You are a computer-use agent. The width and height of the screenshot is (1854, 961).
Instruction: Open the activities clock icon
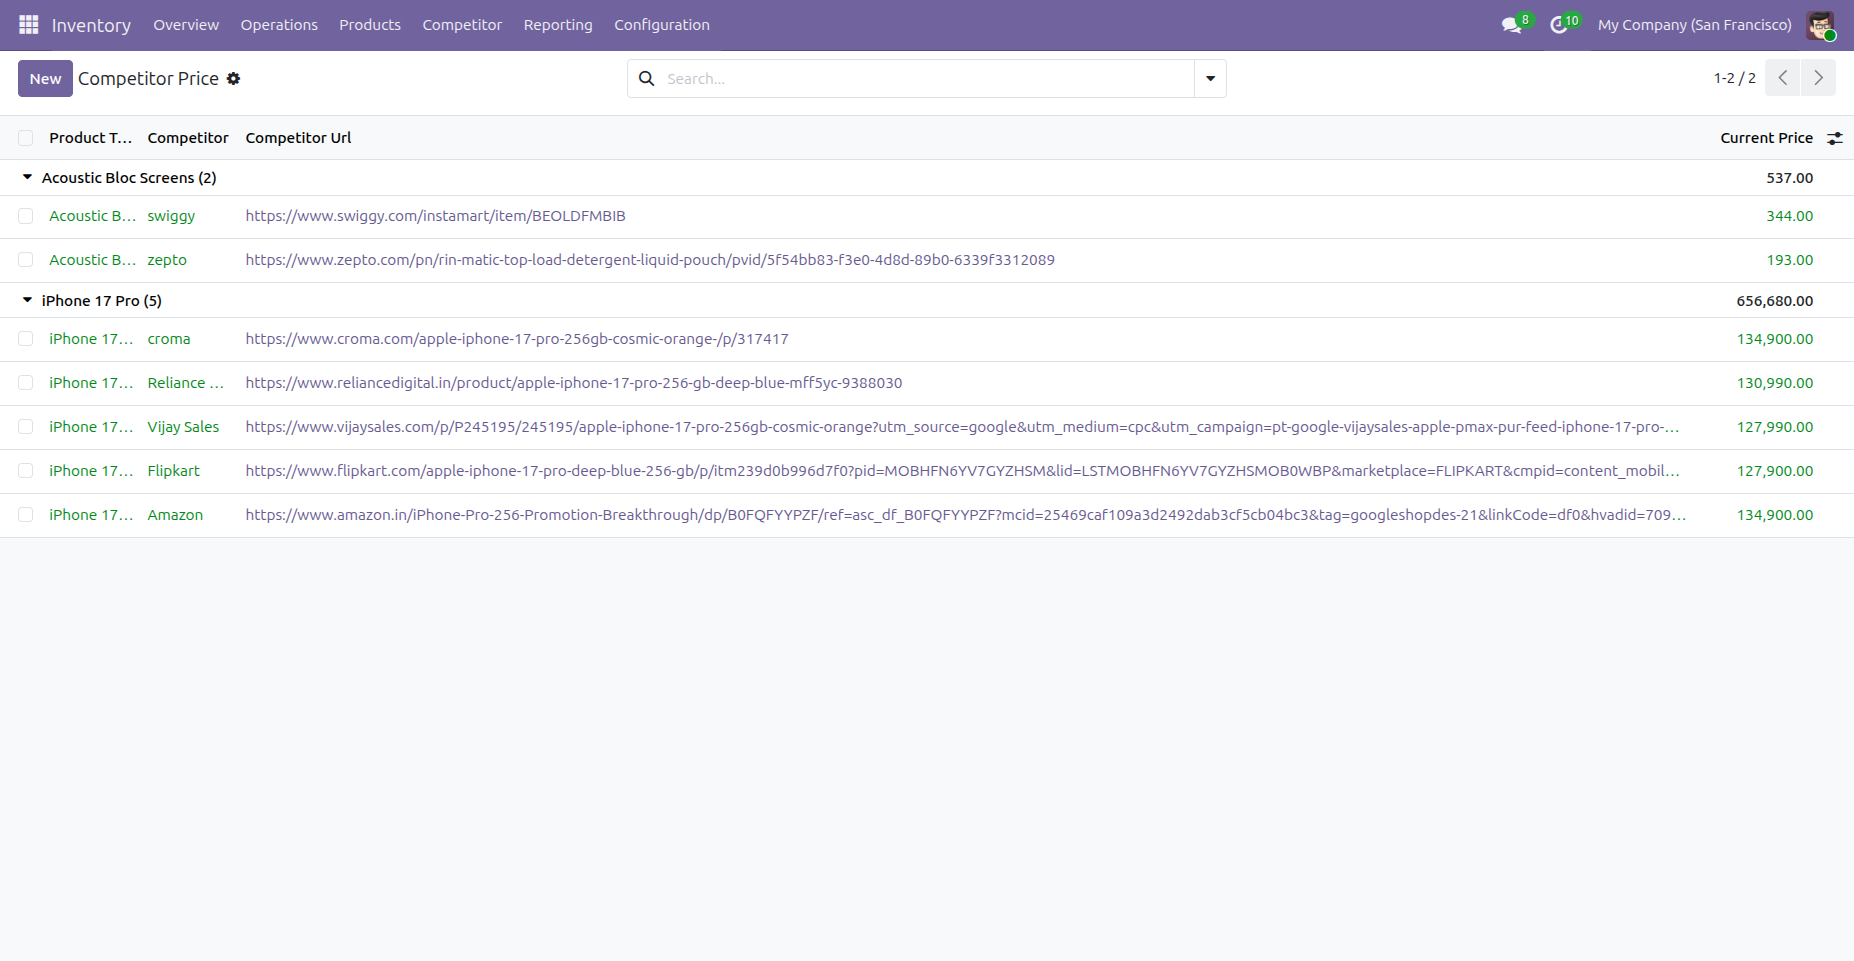pos(1559,25)
